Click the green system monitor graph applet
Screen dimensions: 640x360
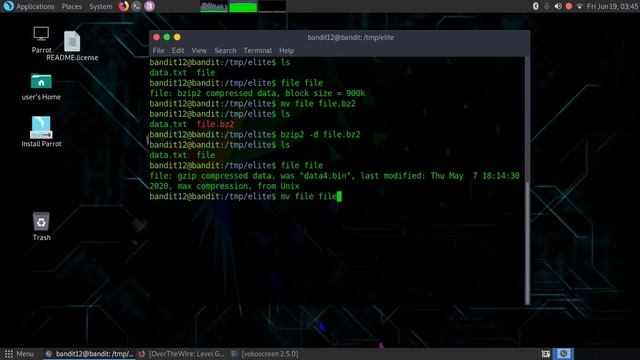pyautogui.click(x=243, y=7)
